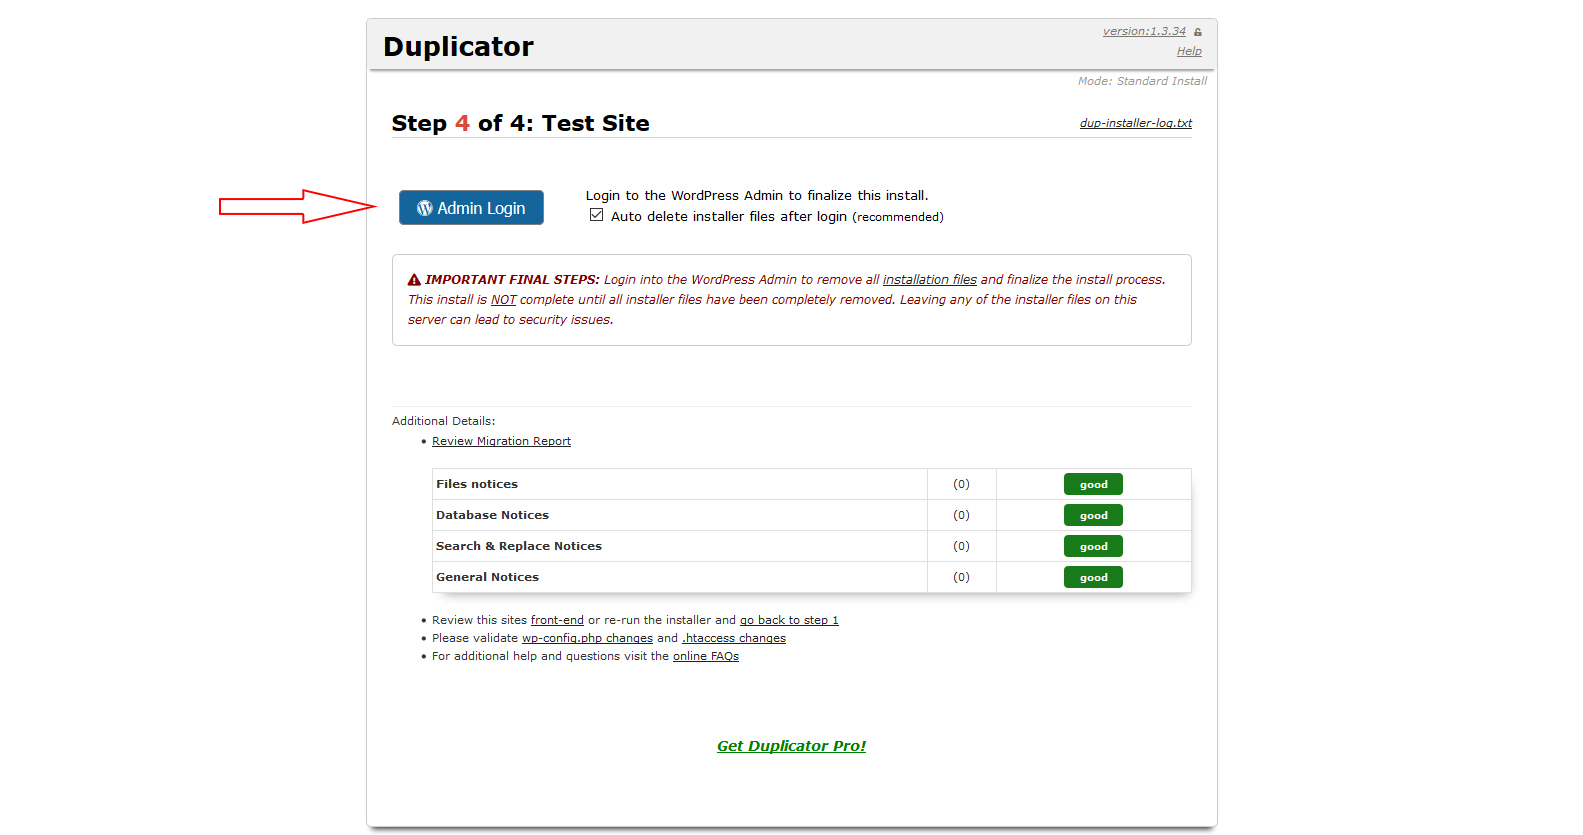Open Review Migration Report link
This screenshot has height=835, width=1583.
(501, 441)
